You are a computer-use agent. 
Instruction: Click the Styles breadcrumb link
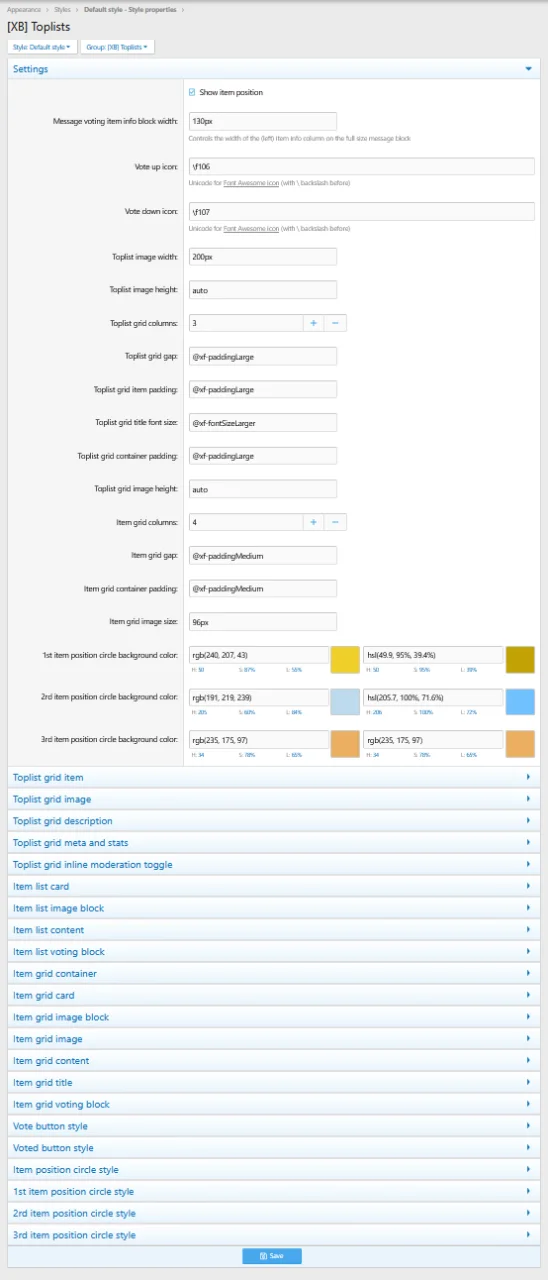tap(62, 9)
